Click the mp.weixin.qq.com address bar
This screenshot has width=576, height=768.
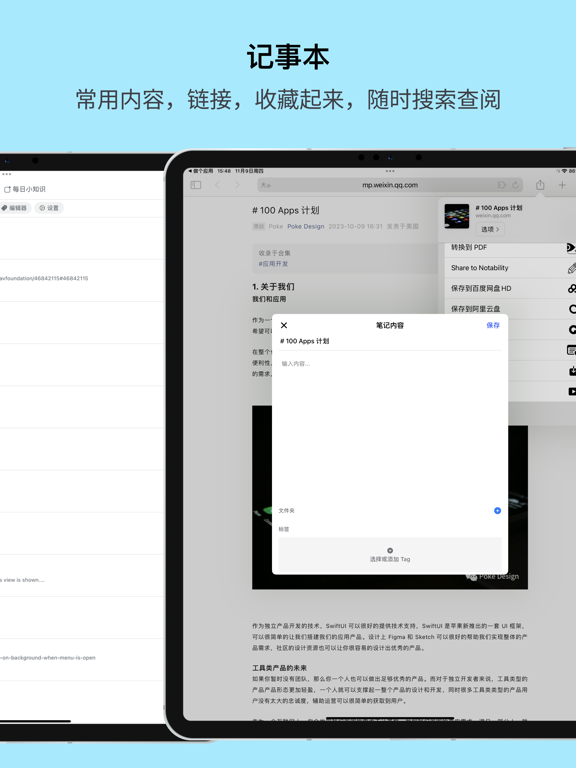[390, 185]
